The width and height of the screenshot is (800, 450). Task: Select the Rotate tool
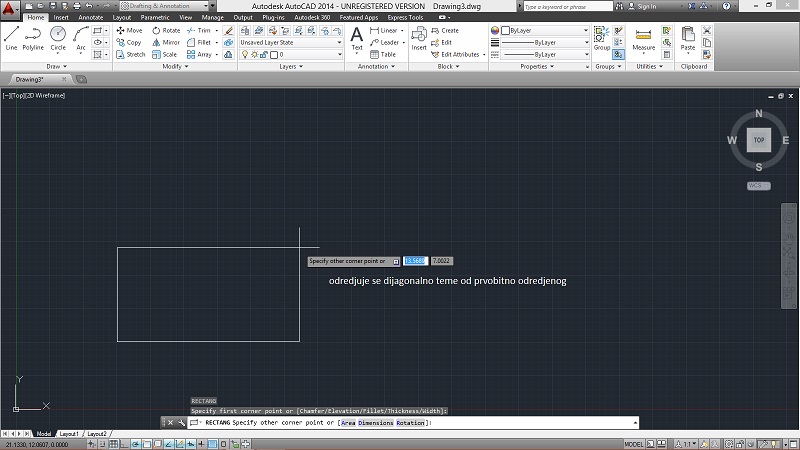coord(166,30)
